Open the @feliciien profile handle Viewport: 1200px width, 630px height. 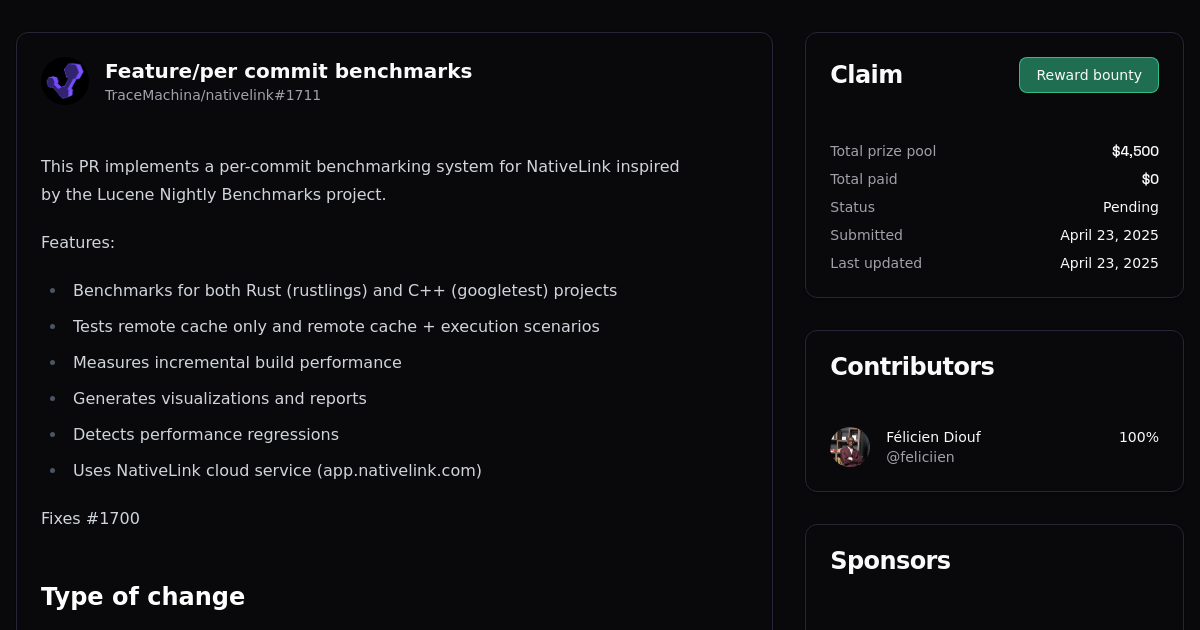coord(920,457)
